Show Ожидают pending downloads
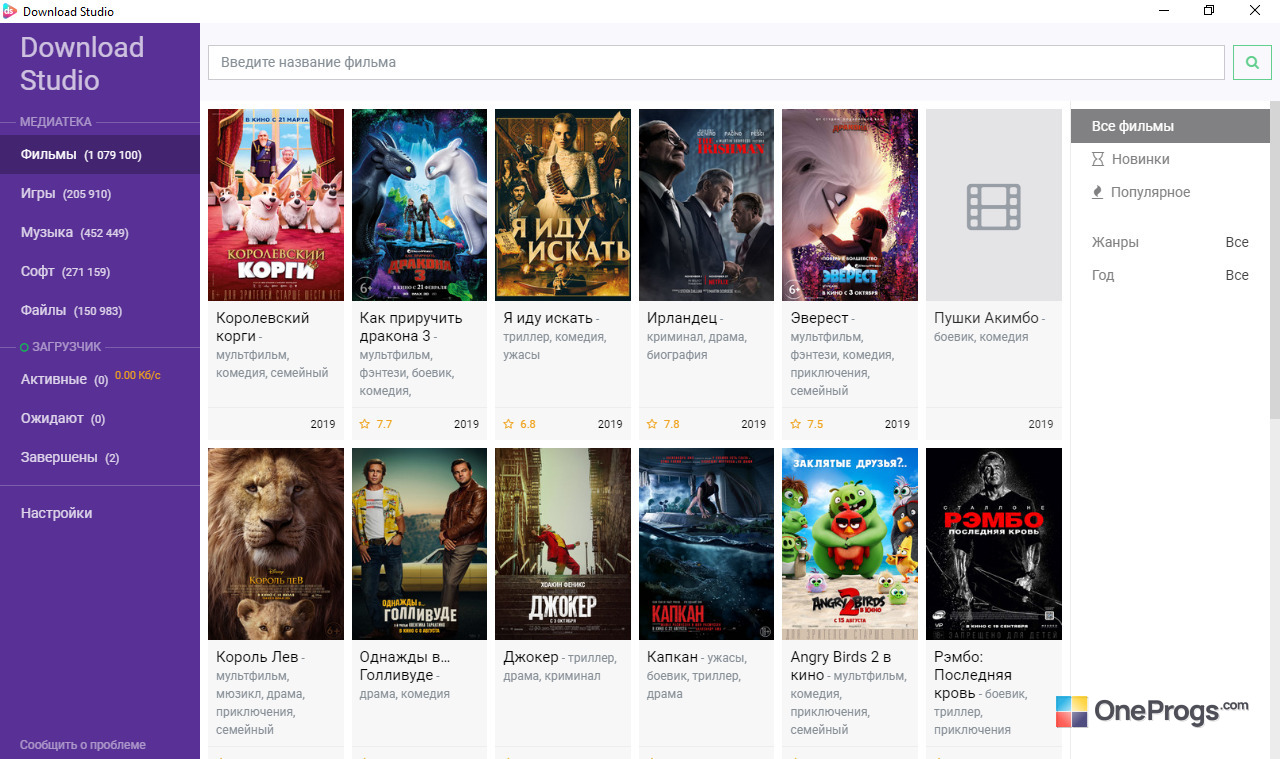Image resolution: width=1280 pixels, height=759 pixels. click(x=100, y=419)
